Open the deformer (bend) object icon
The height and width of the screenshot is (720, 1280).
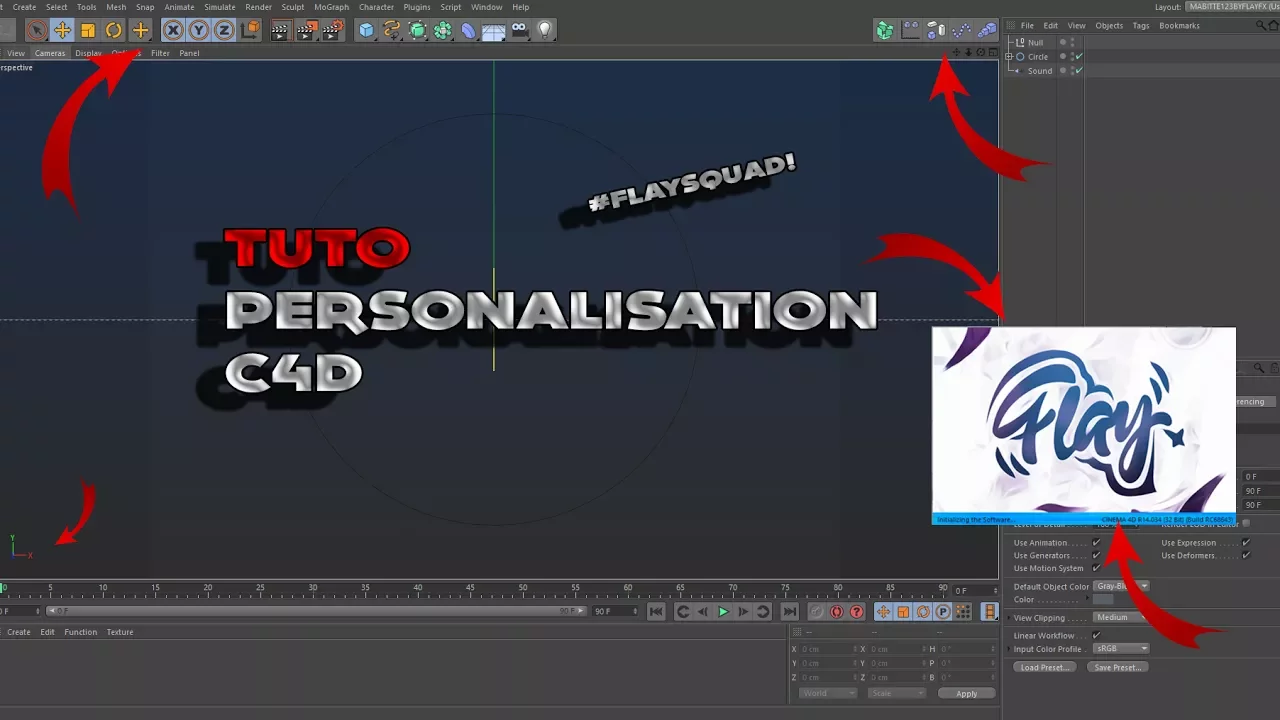[468, 30]
